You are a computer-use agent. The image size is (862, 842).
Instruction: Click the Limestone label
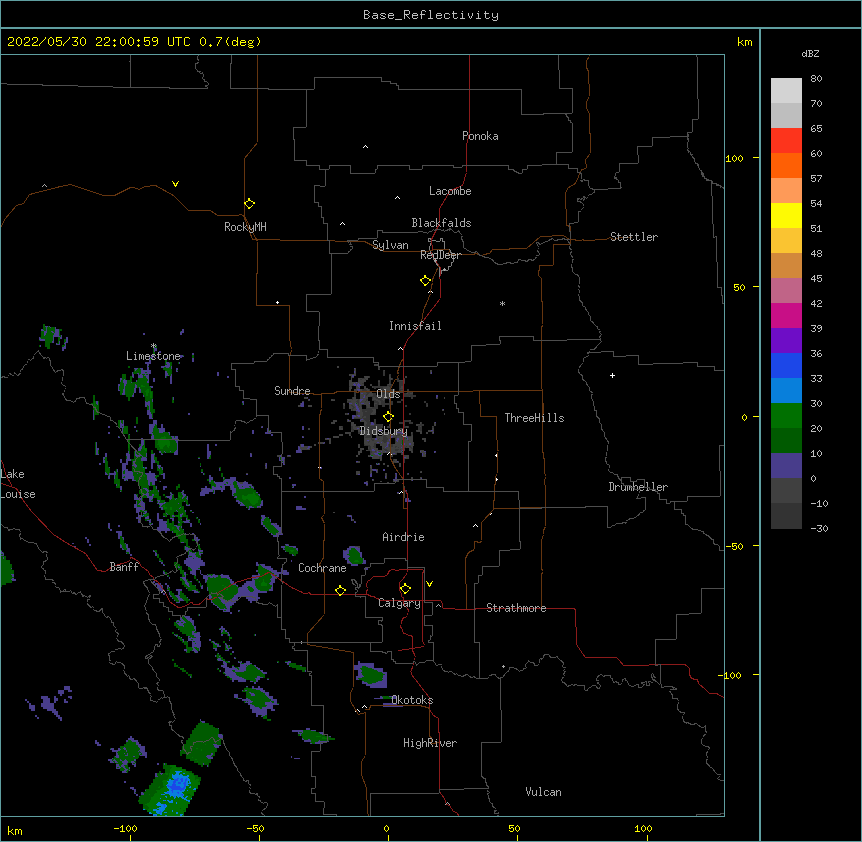click(153, 356)
